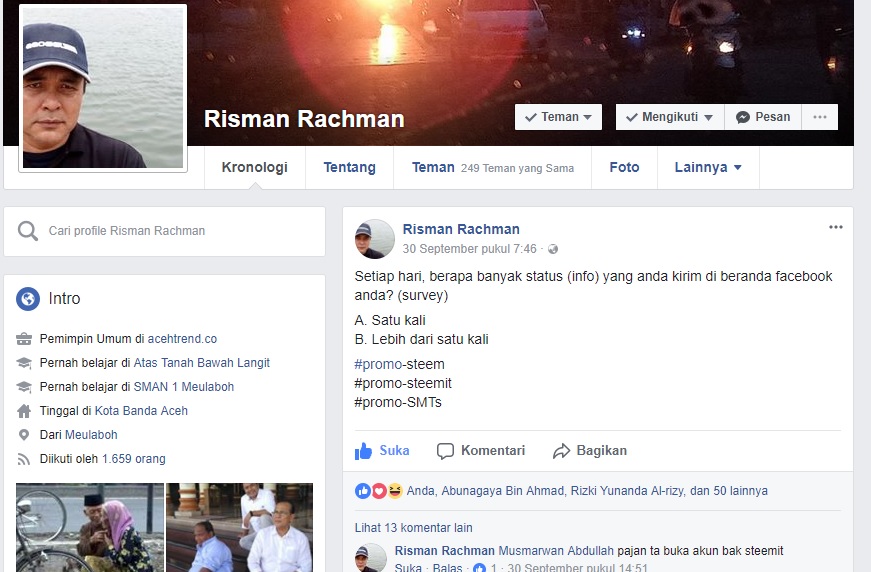Click the graduation cap icon beside Atas Tanah

click(x=24, y=363)
